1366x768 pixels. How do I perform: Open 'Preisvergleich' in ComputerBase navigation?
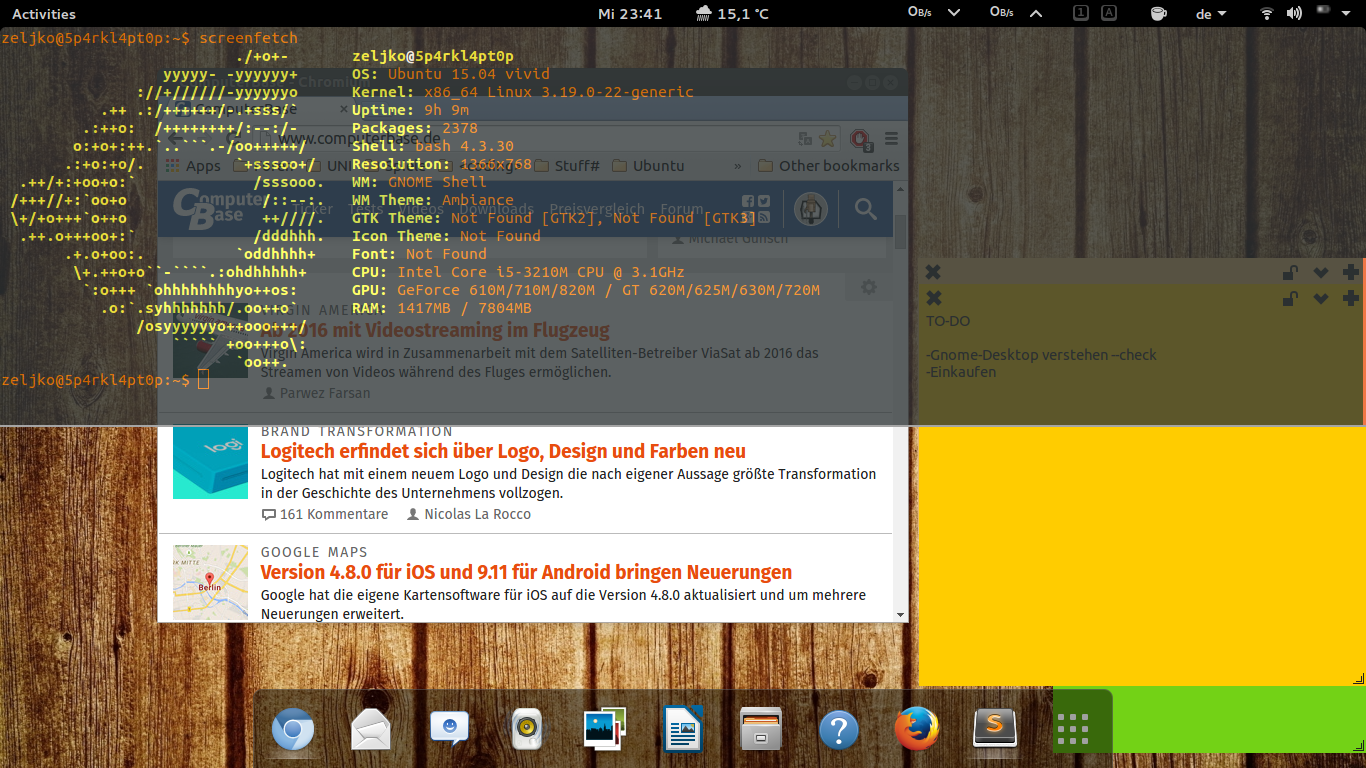click(597, 210)
